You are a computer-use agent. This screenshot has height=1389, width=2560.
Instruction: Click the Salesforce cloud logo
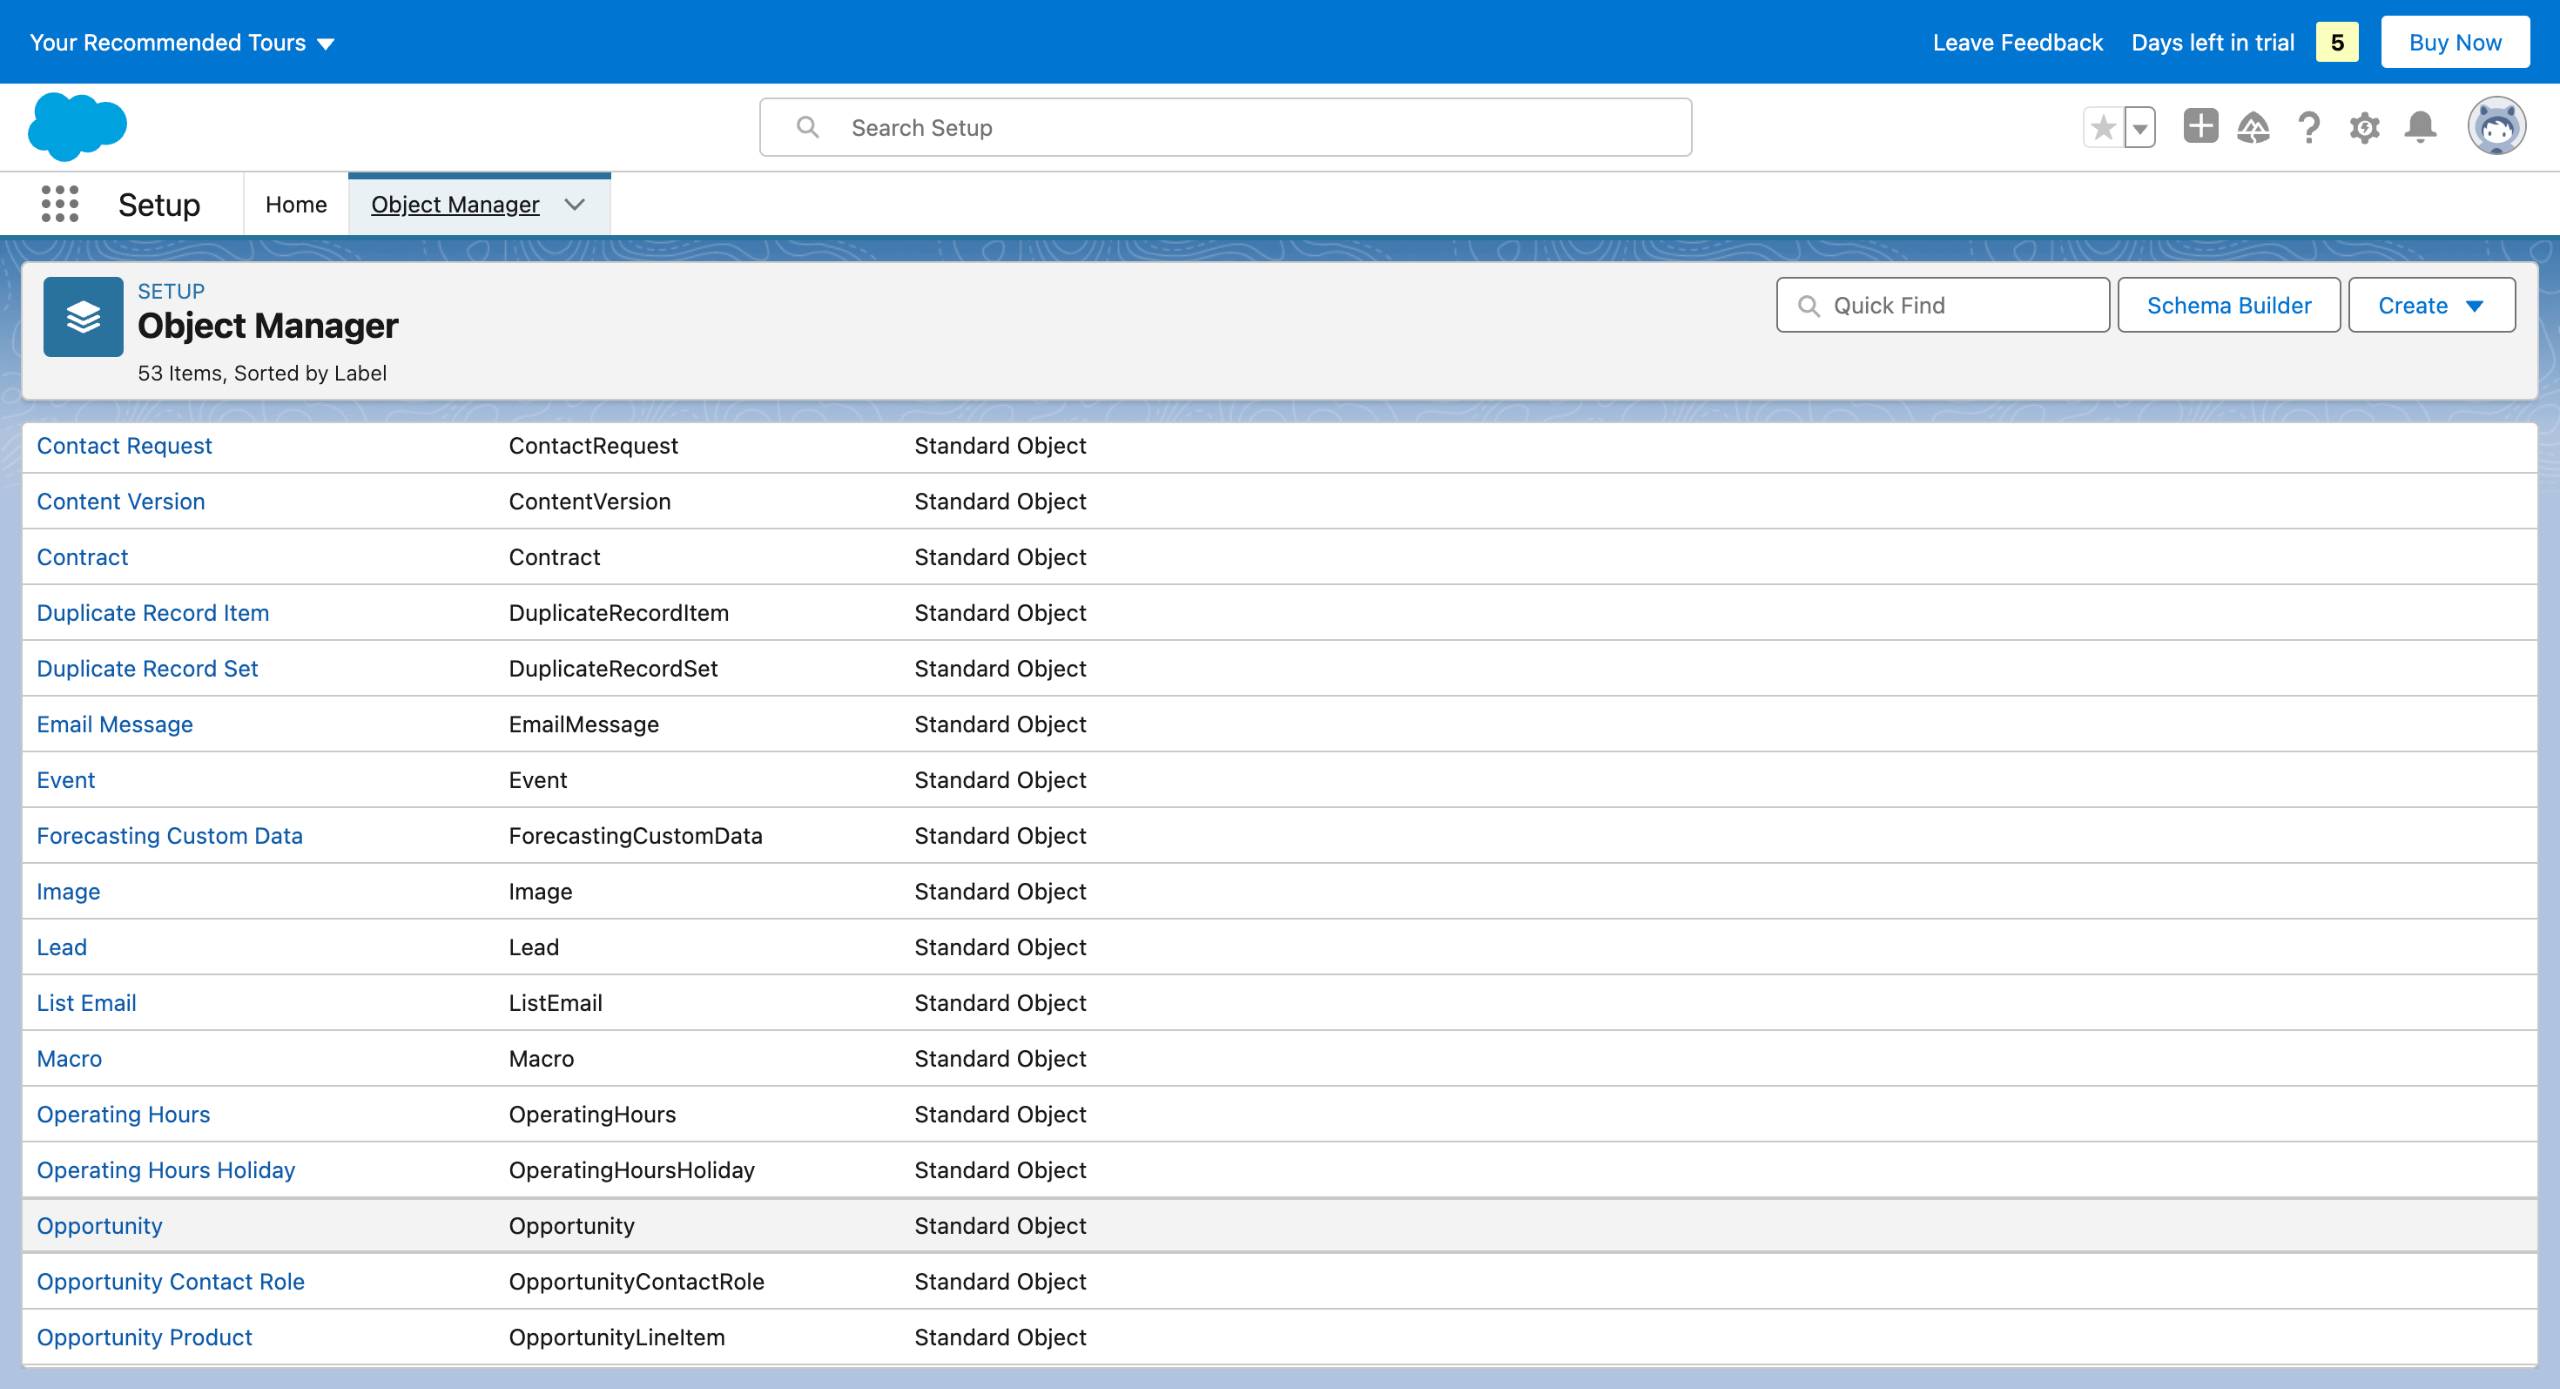coord(78,127)
